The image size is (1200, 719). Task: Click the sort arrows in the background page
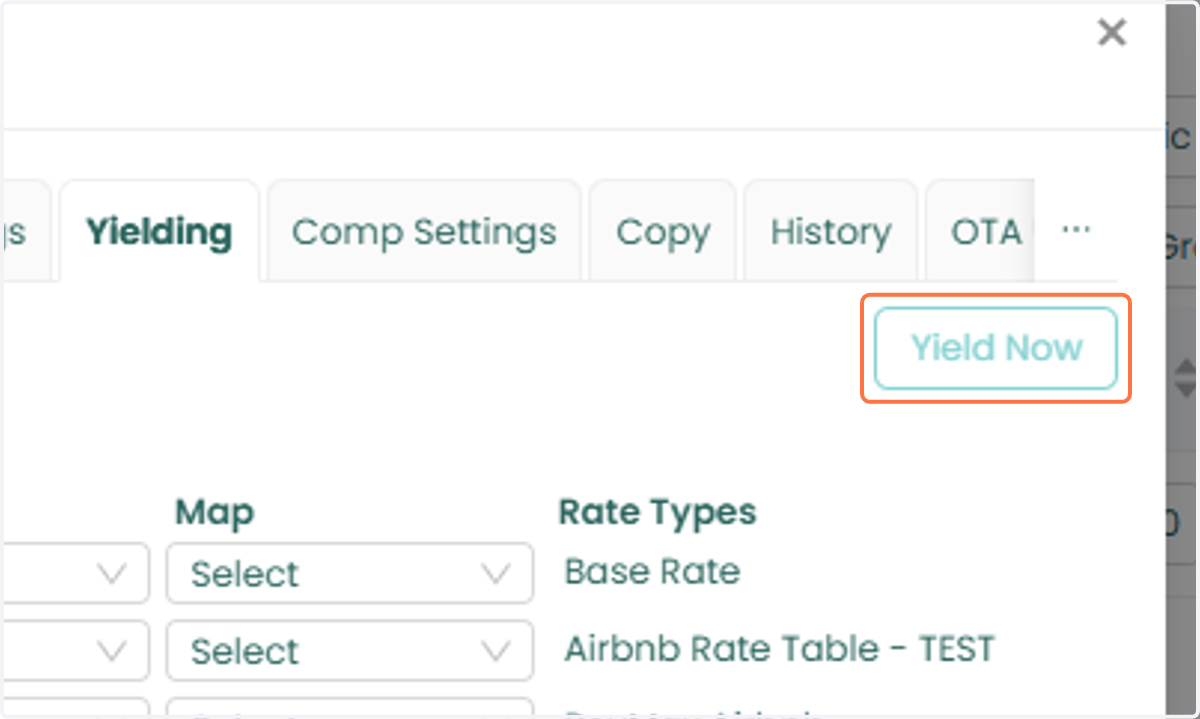[1185, 378]
